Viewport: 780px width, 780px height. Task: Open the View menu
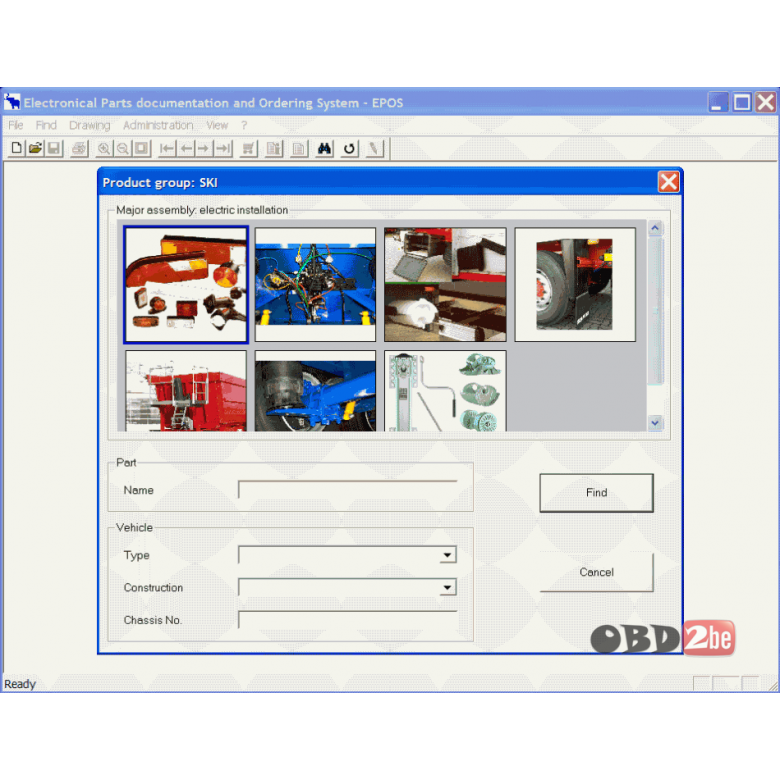pyautogui.click(x=217, y=125)
